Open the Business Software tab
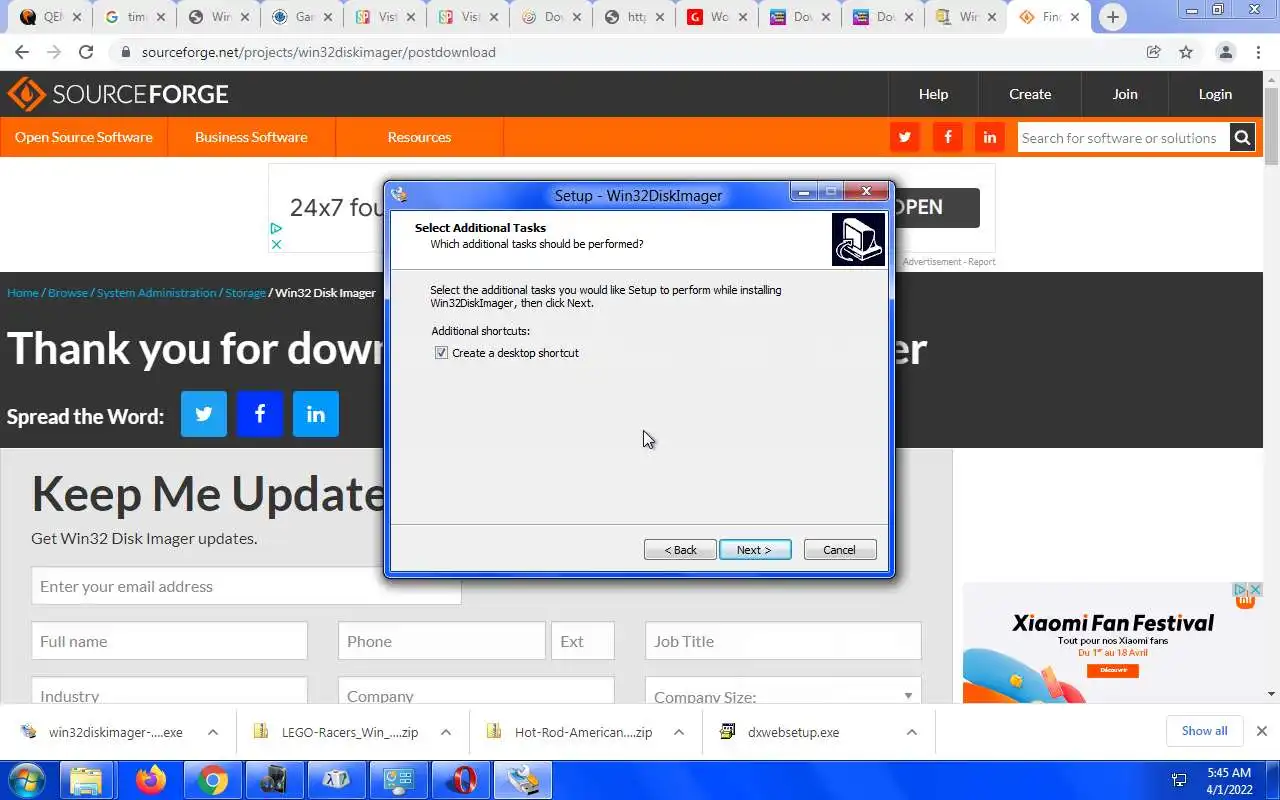The width and height of the screenshot is (1280, 800). (x=251, y=137)
